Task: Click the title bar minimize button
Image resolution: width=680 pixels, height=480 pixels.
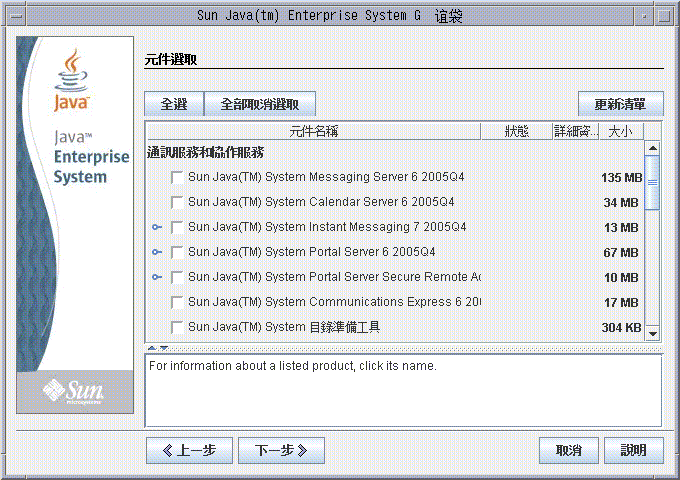Action: tap(644, 16)
